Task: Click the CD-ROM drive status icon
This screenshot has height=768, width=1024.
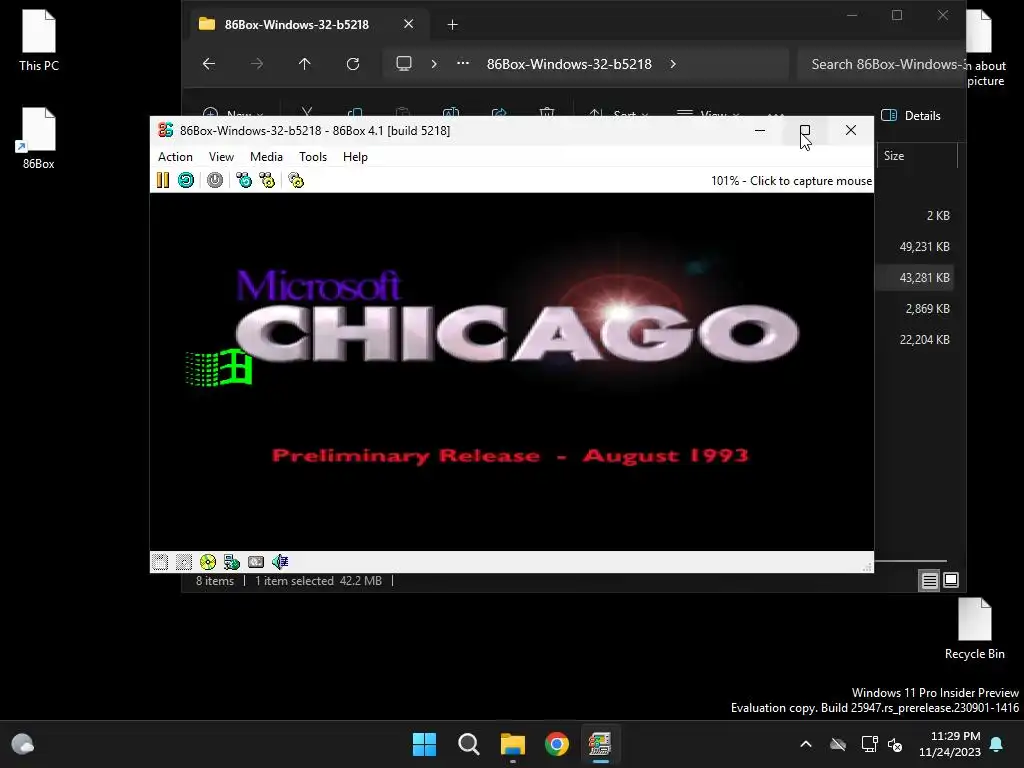Action: pos(208,562)
